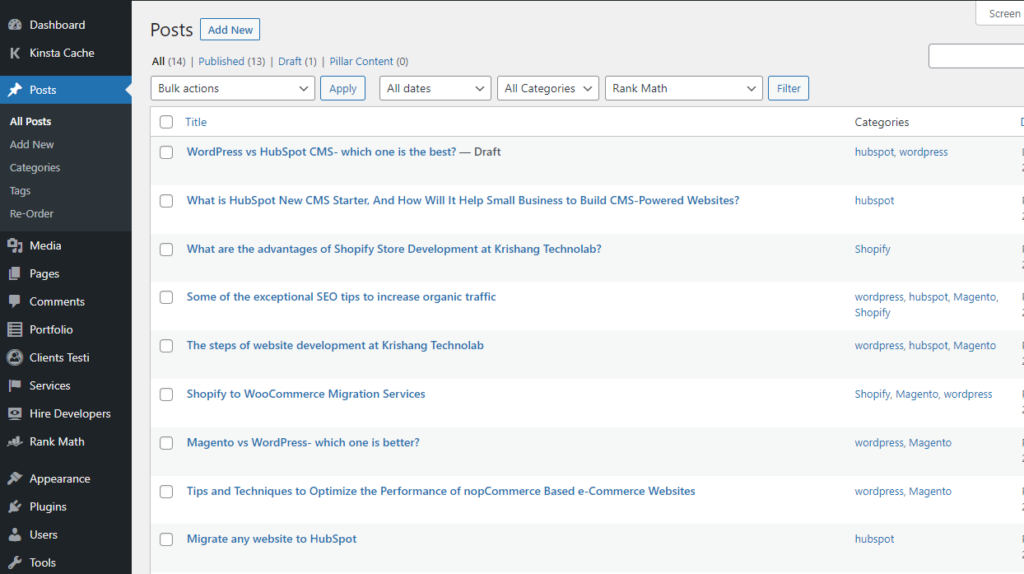Check the Shopify Store Development advantages post
The width and height of the screenshot is (1024, 574).
[167, 249]
